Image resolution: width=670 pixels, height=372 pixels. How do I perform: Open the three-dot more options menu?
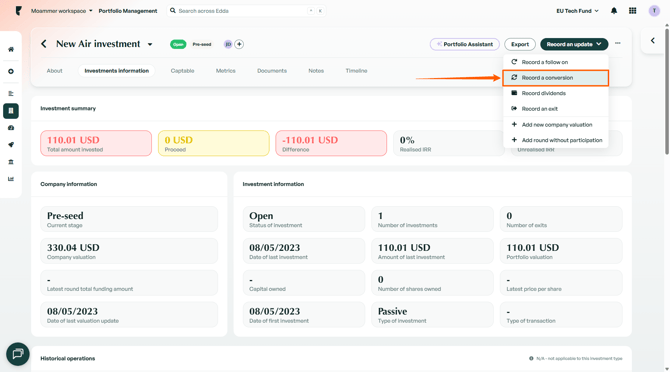(x=617, y=43)
